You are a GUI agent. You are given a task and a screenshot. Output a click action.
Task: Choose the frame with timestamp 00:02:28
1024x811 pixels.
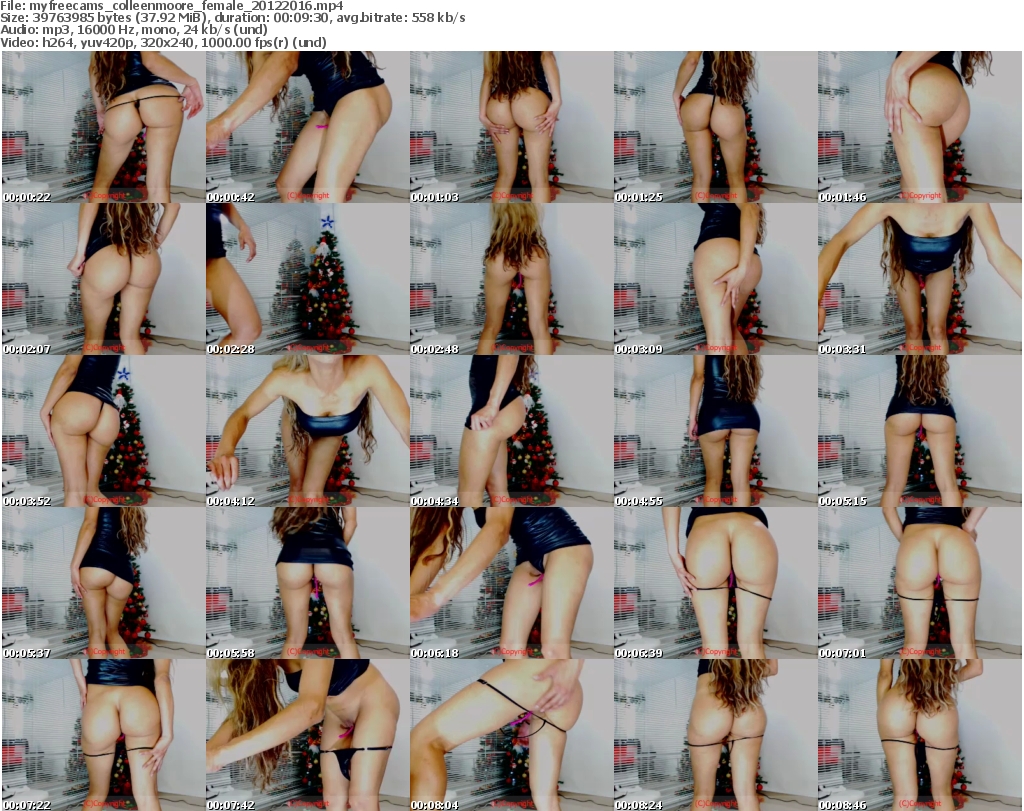pos(308,279)
